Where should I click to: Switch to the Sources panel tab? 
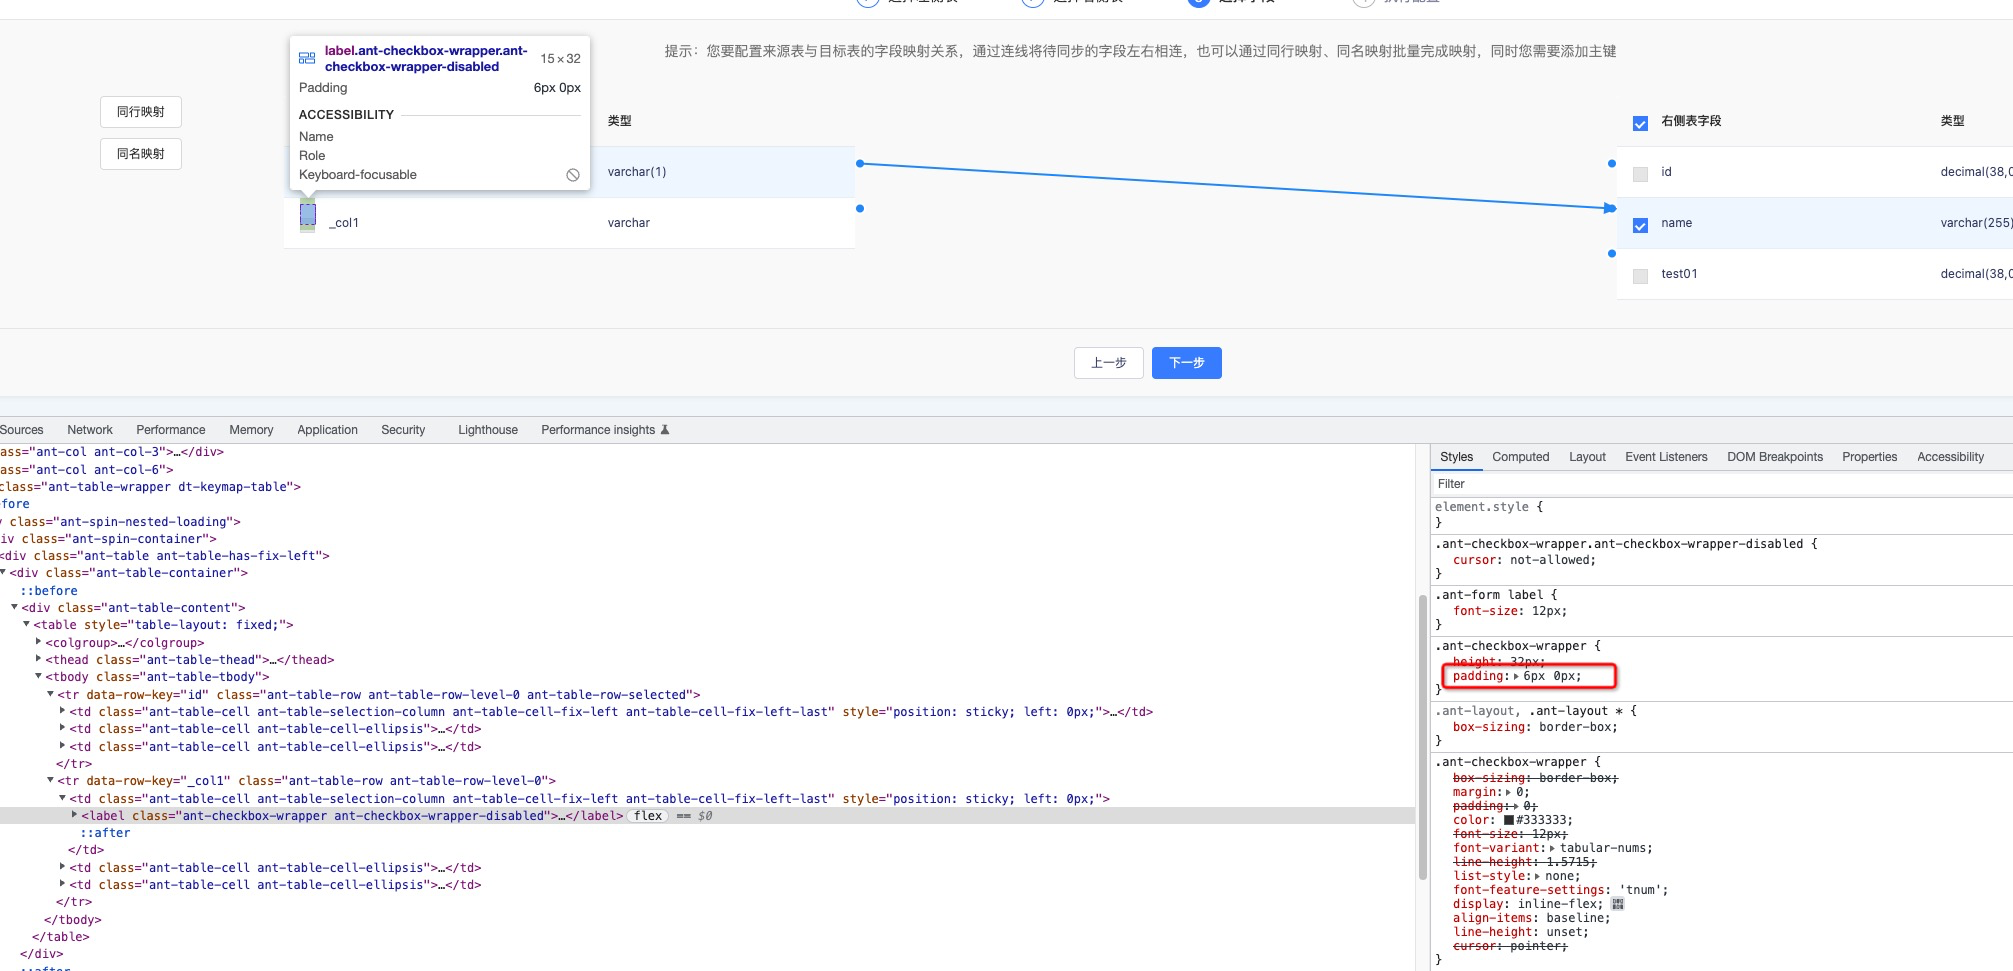pyautogui.click(x=21, y=430)
